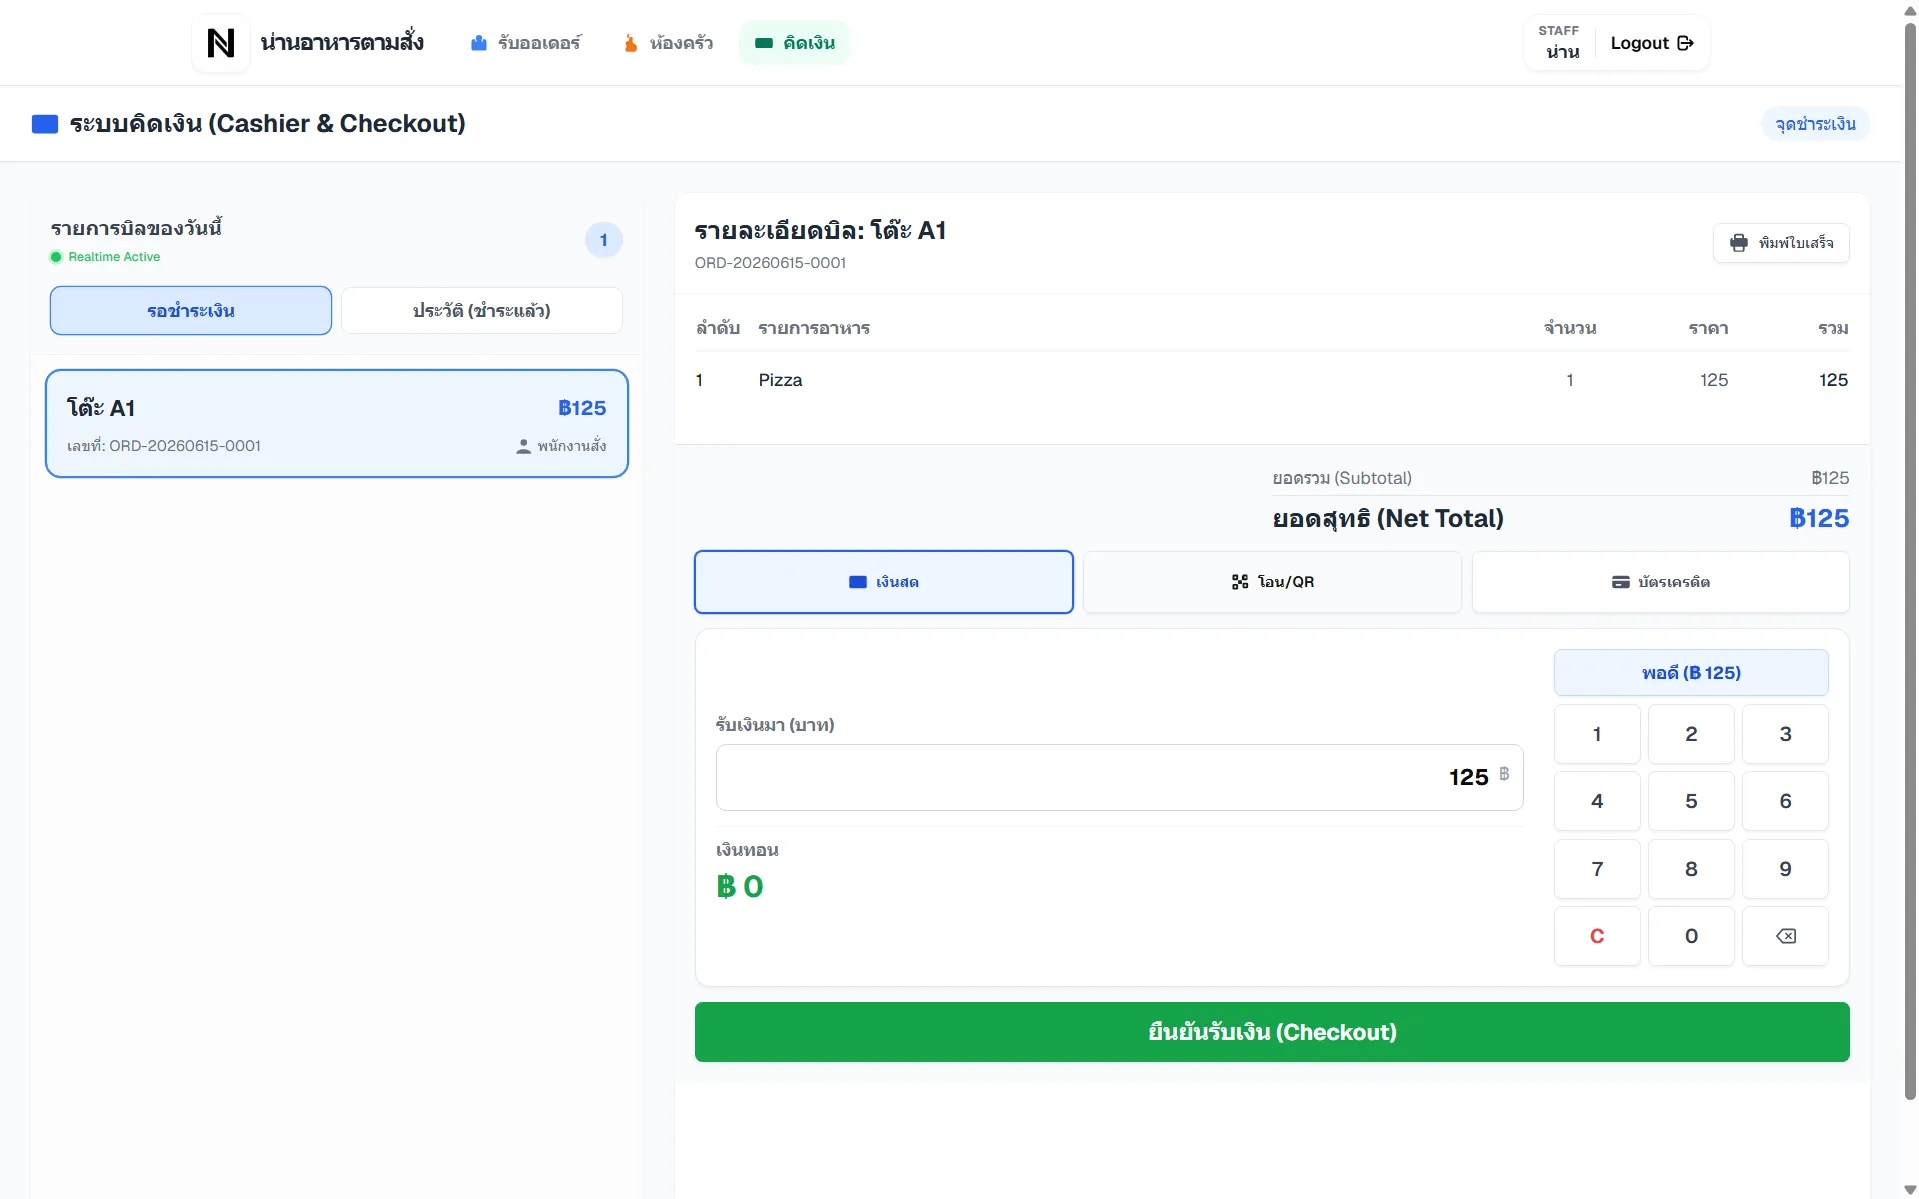This screenshot has height=1199, width=1919.
Task: Open the คิดเงิน cashier page
Action: pyautogui.click(x=795, y=43)
